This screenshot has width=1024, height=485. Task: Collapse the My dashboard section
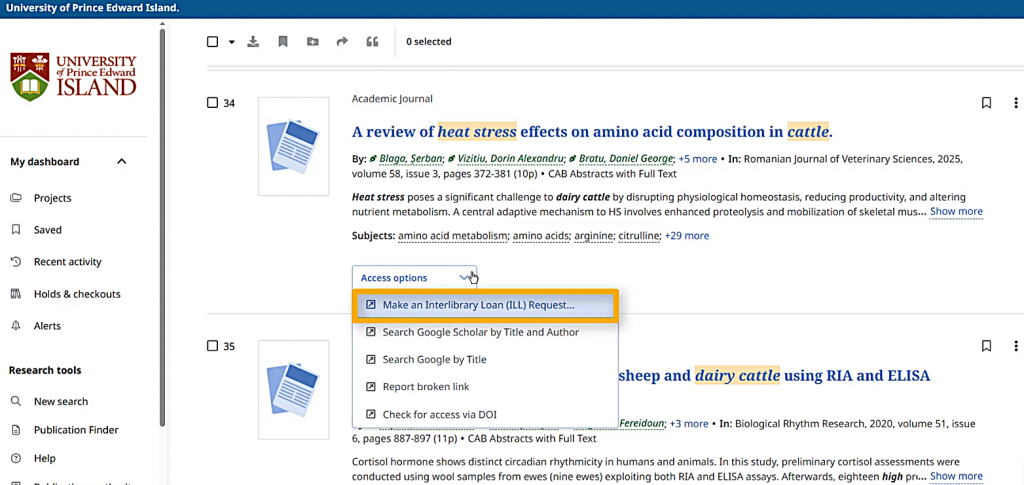[x=122, y=162]
